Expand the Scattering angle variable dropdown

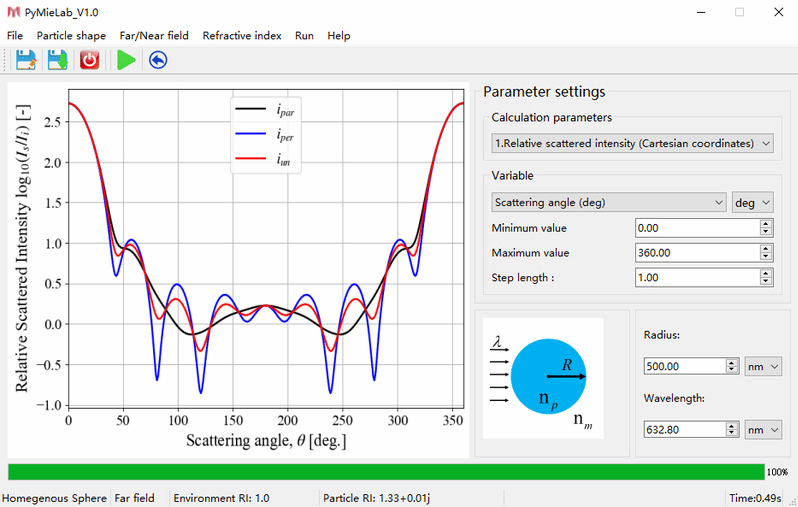coord(608,202)
